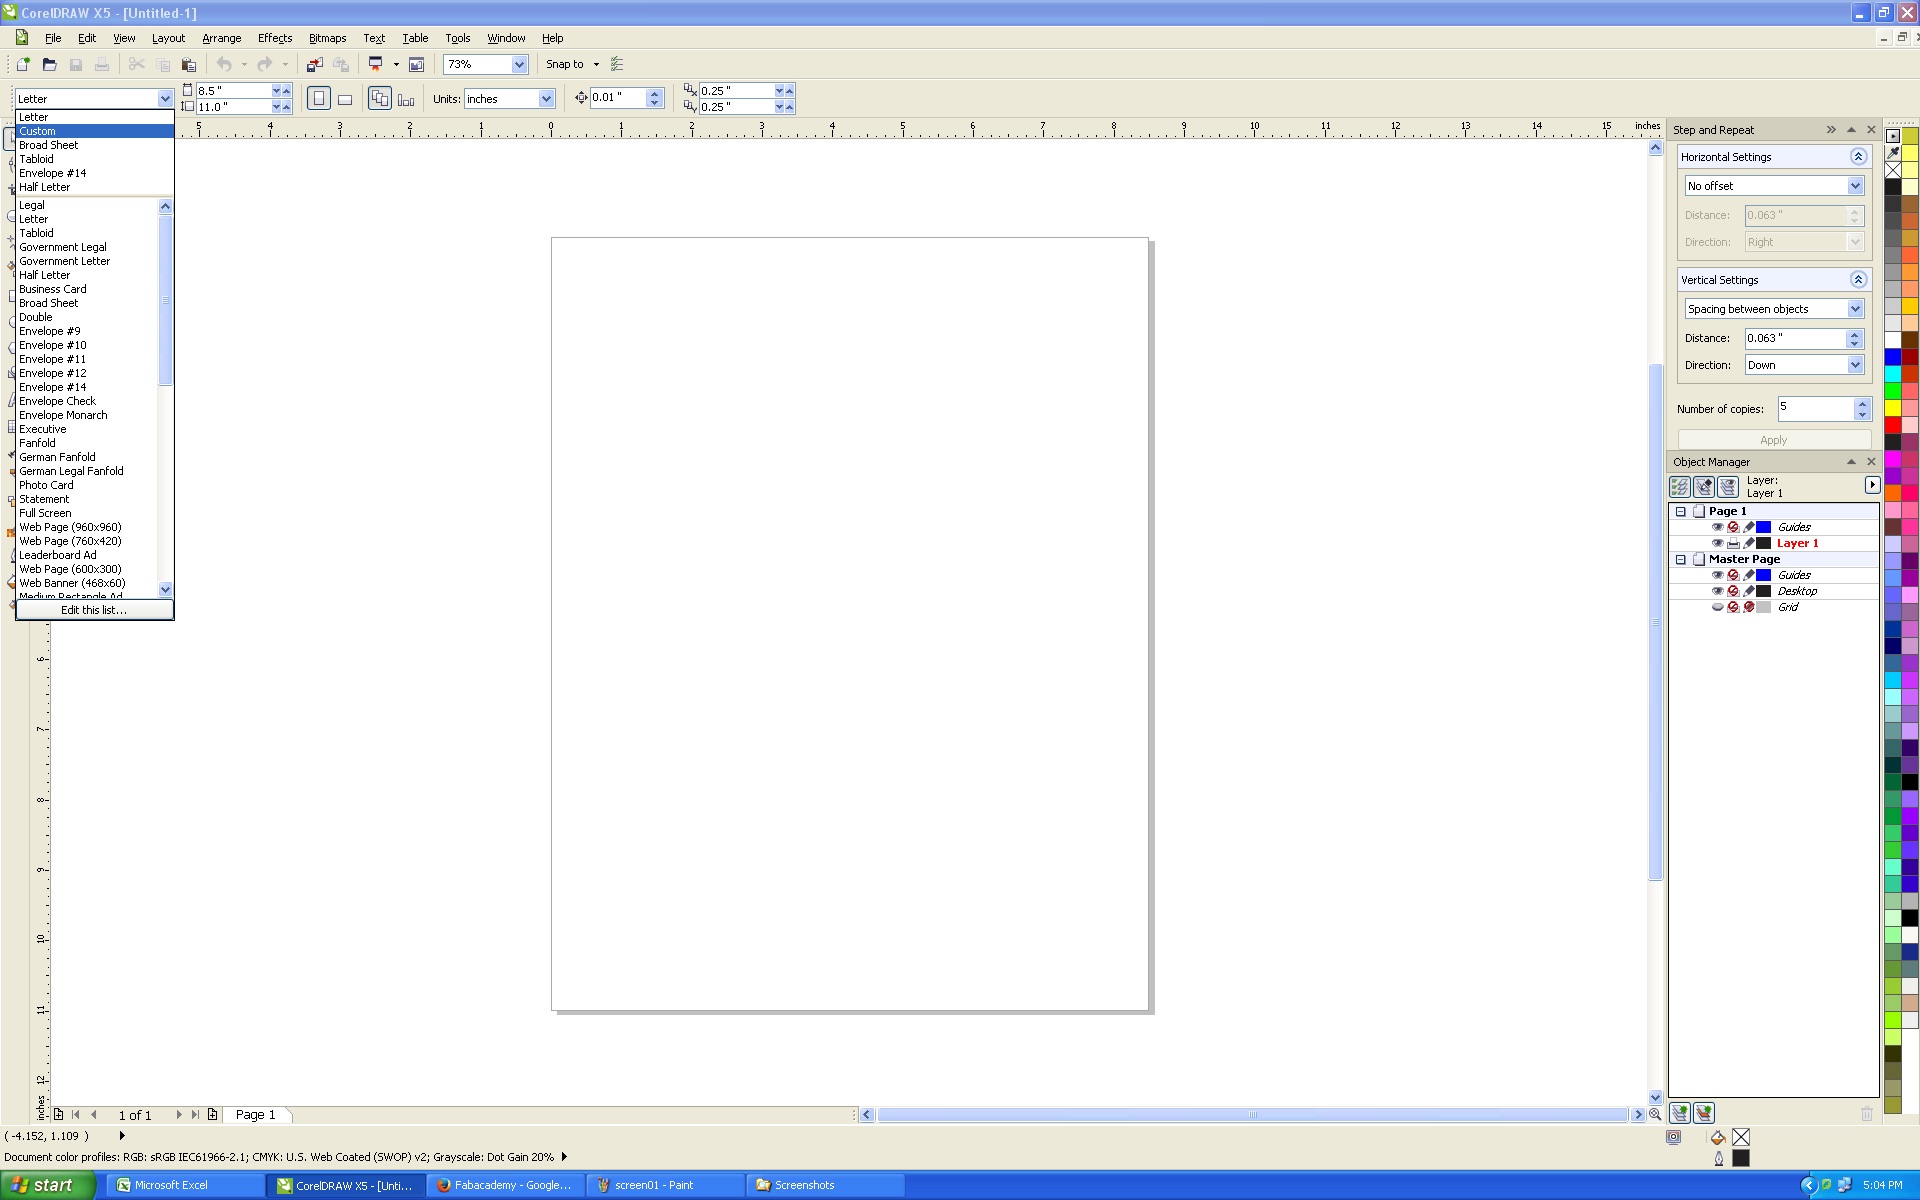
Task: Click Edit this list button
Action: pyautogui.click(x=94, y=610)
